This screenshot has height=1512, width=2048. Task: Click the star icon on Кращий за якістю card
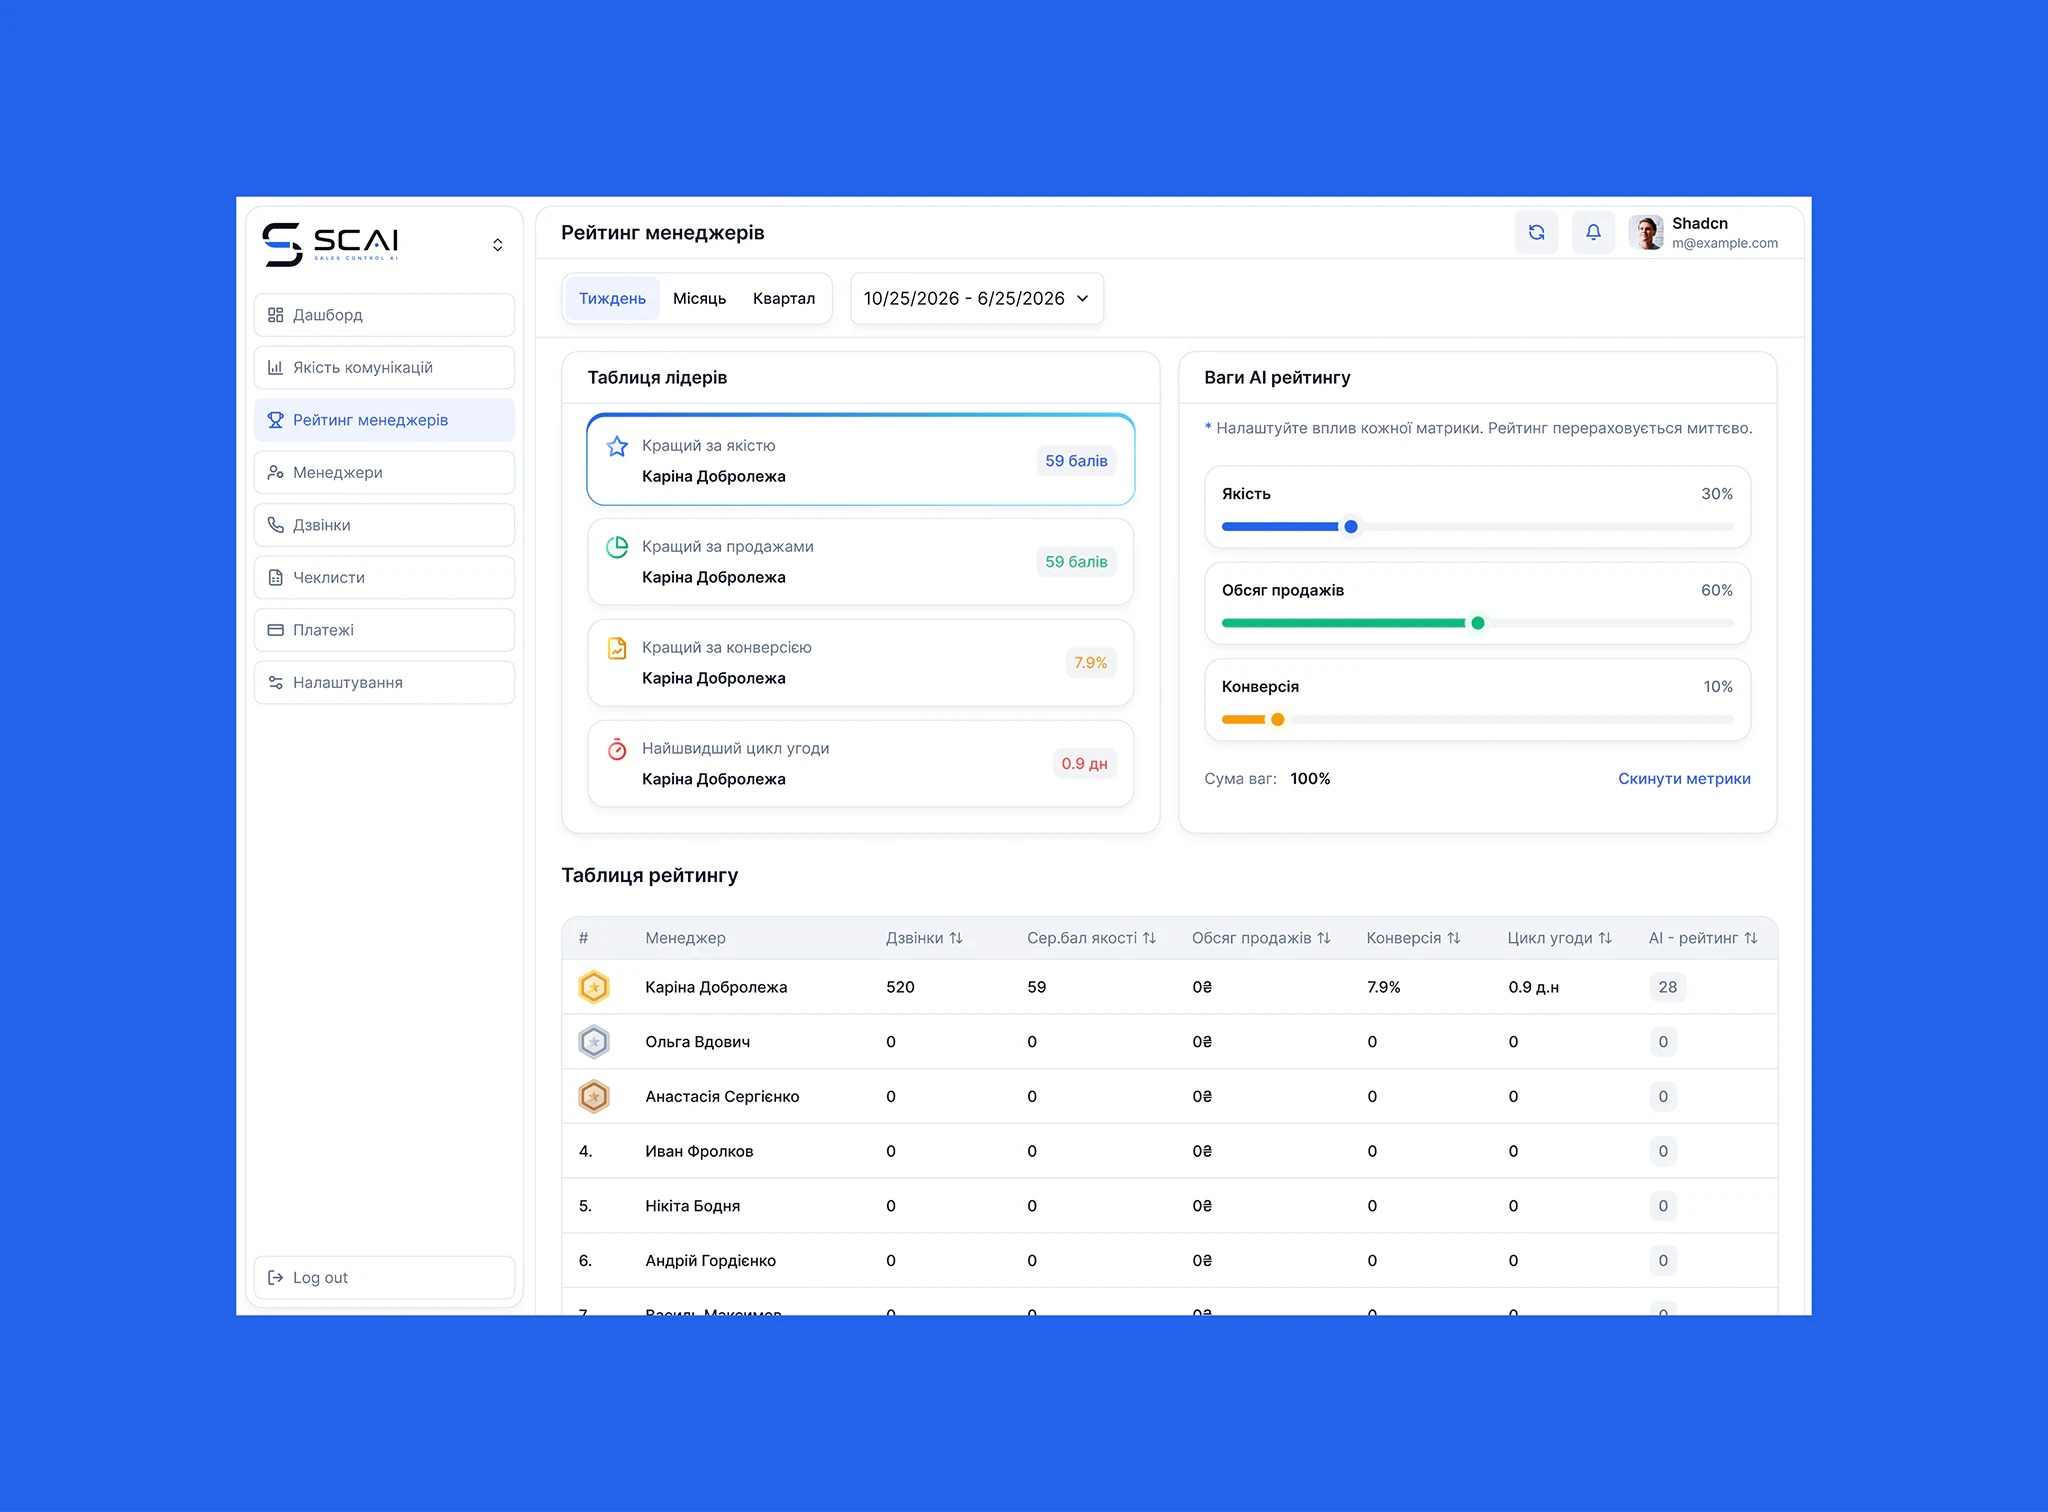click(x=617, y=446)
